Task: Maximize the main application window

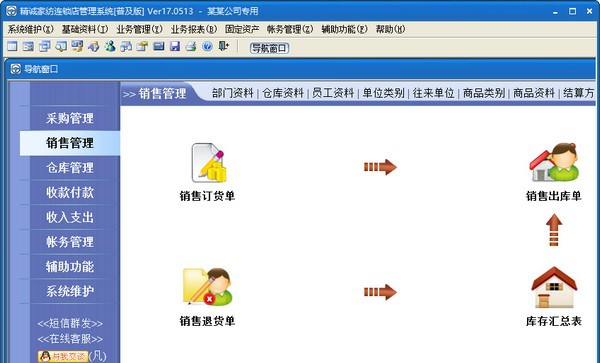Action: (x=572, y=11)
